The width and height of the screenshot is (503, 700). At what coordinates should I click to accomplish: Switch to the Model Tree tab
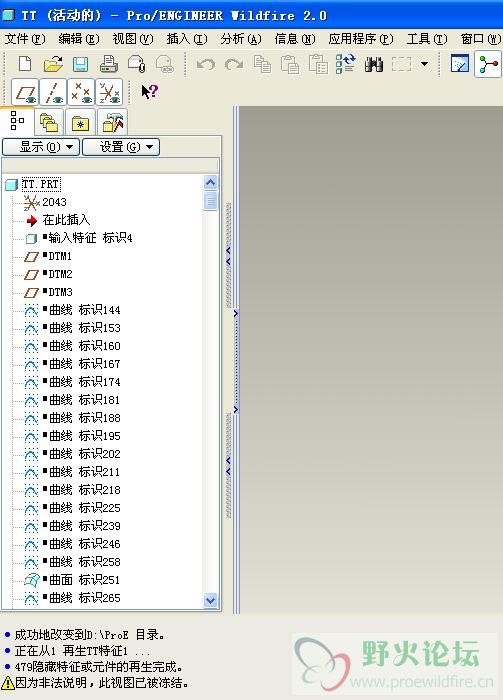click(17, 121)
